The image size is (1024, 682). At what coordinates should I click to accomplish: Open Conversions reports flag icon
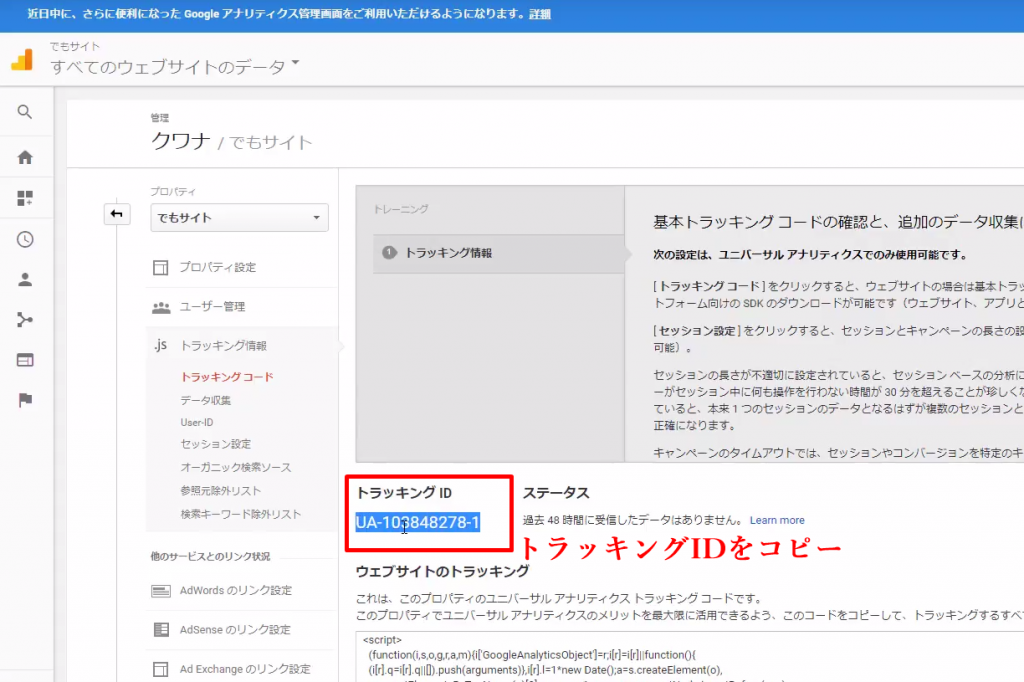[25, 400]
